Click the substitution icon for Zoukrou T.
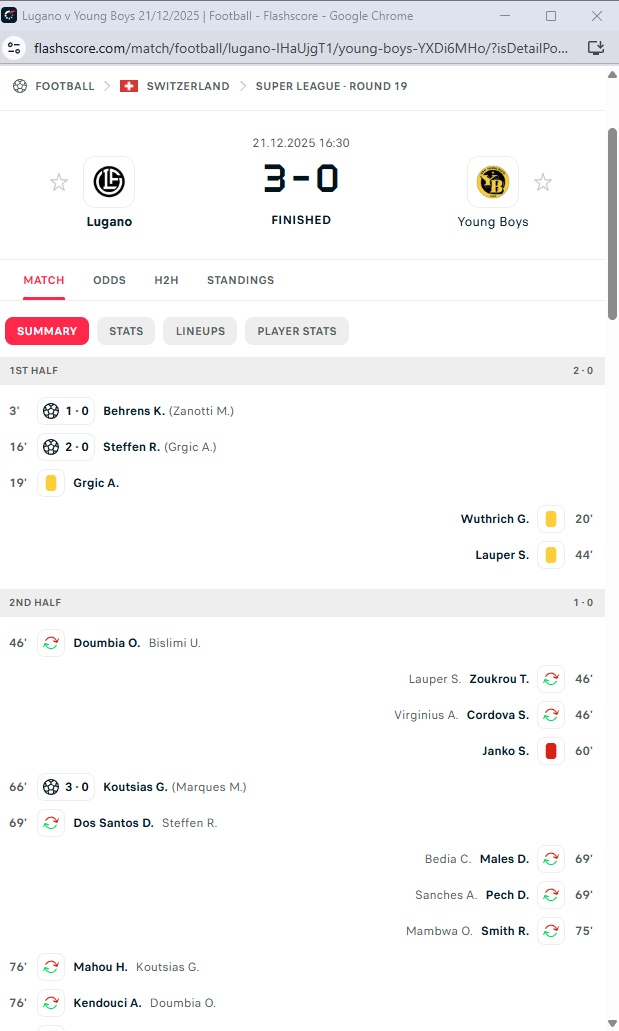 click(551, 679)
